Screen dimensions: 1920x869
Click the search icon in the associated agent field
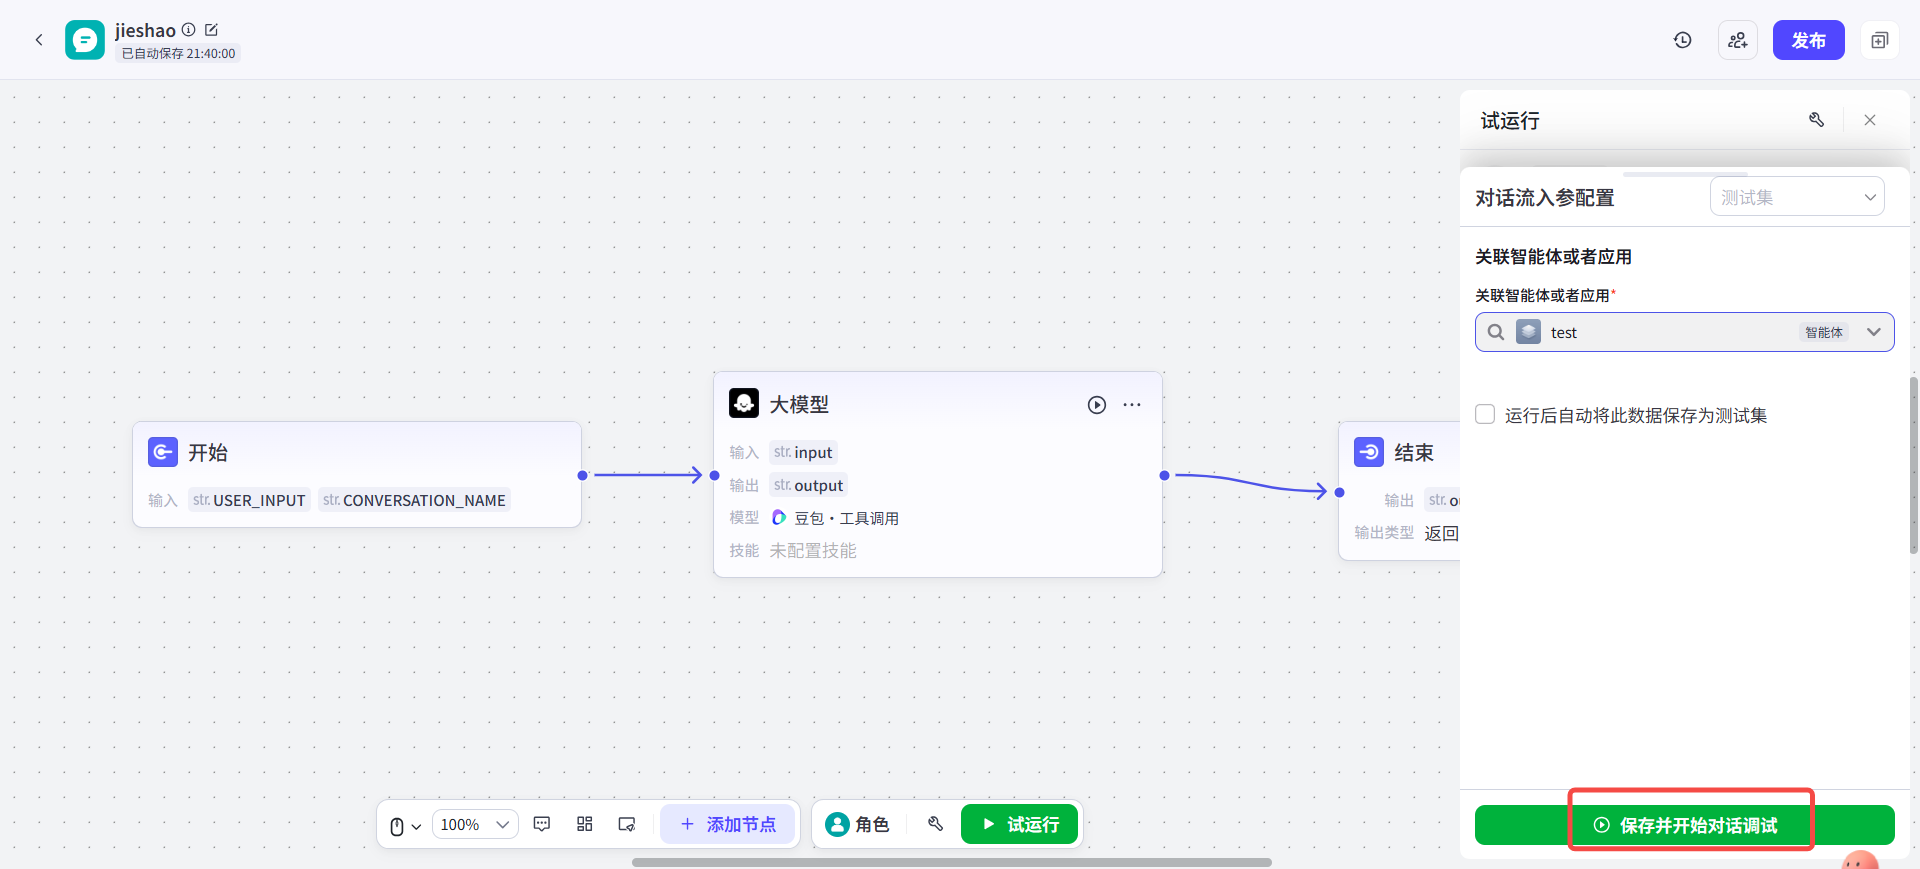point(1496,332)
